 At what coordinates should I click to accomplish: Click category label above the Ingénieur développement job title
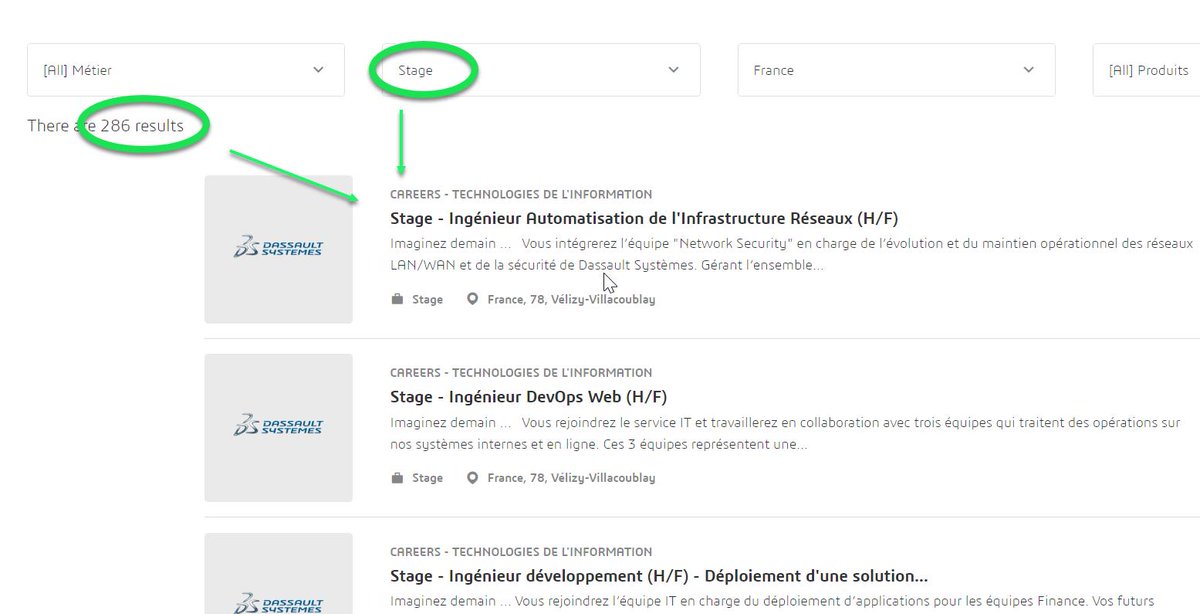point(521,551)
